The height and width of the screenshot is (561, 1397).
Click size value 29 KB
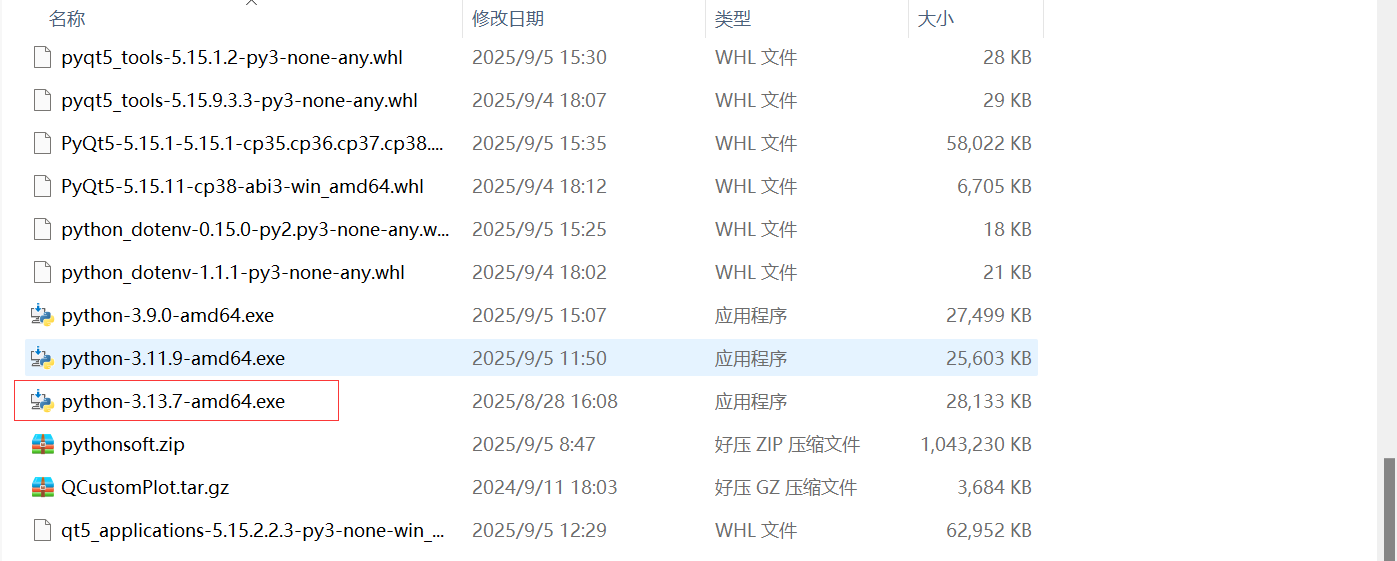1007,100
